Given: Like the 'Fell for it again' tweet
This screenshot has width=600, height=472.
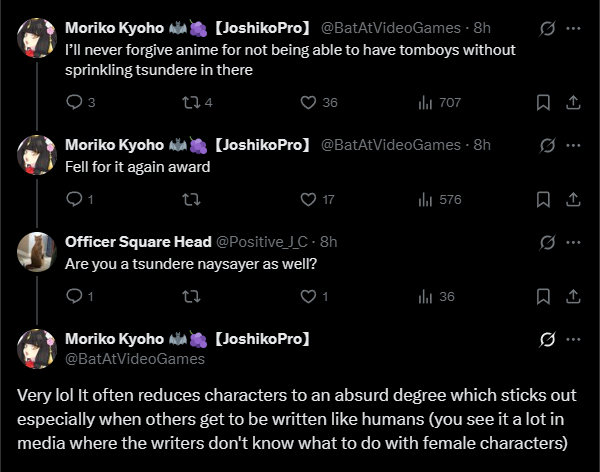Looking at the screenshot, I should [308, 199].
